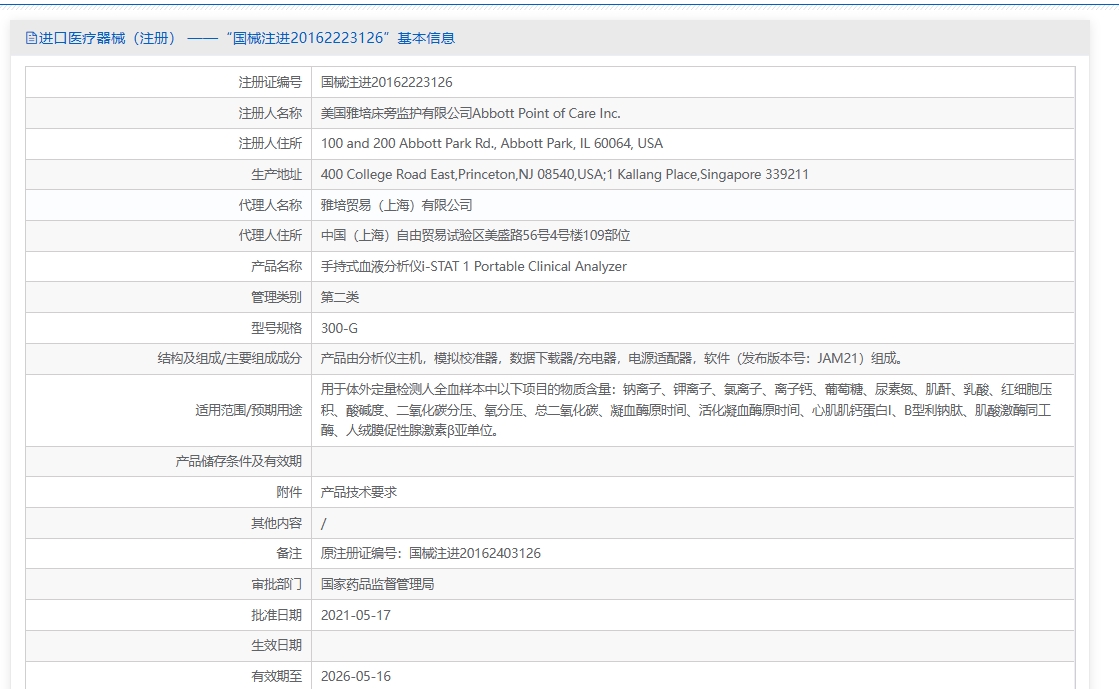Screen dimensions: 1119x689
Task: Click the 产品名称 label
Action: (x=276, y=266)
